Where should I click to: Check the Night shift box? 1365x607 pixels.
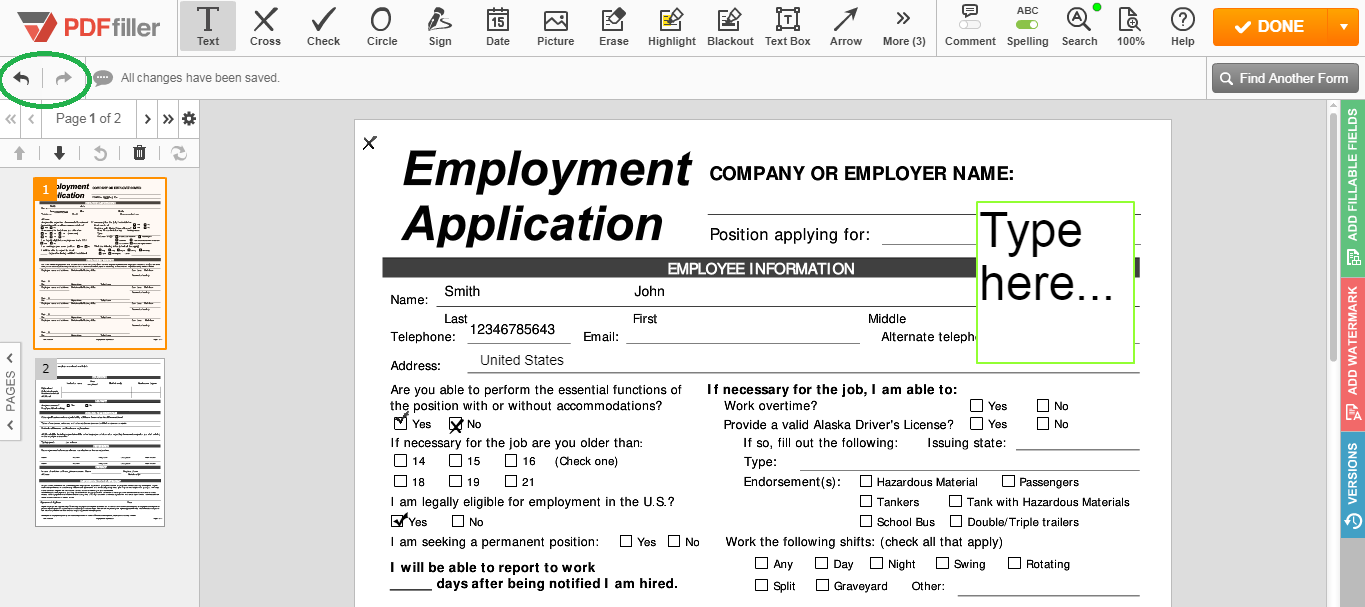point(877,563)
